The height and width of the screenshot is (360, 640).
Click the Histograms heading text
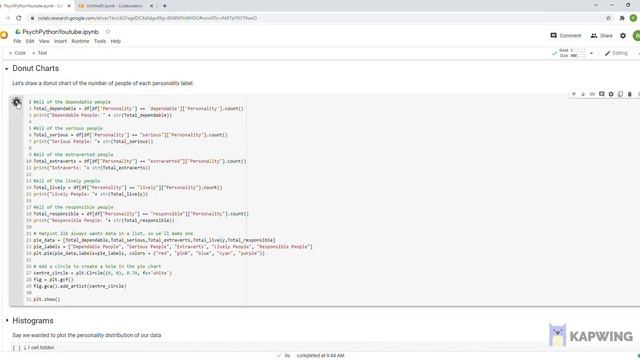(33, 321)
